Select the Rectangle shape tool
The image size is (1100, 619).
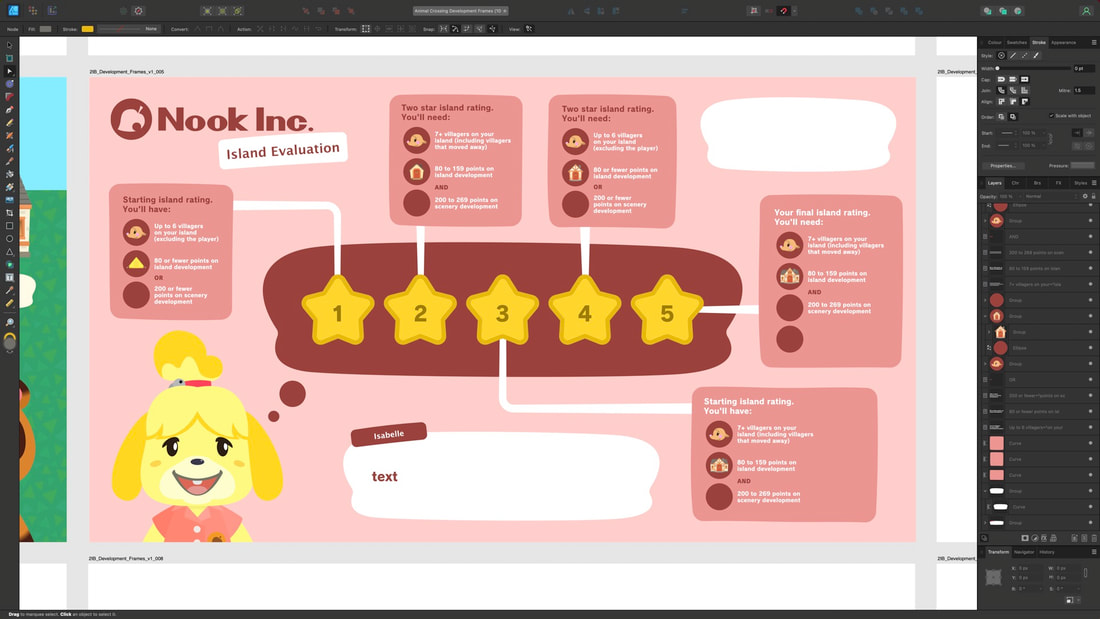9,226
